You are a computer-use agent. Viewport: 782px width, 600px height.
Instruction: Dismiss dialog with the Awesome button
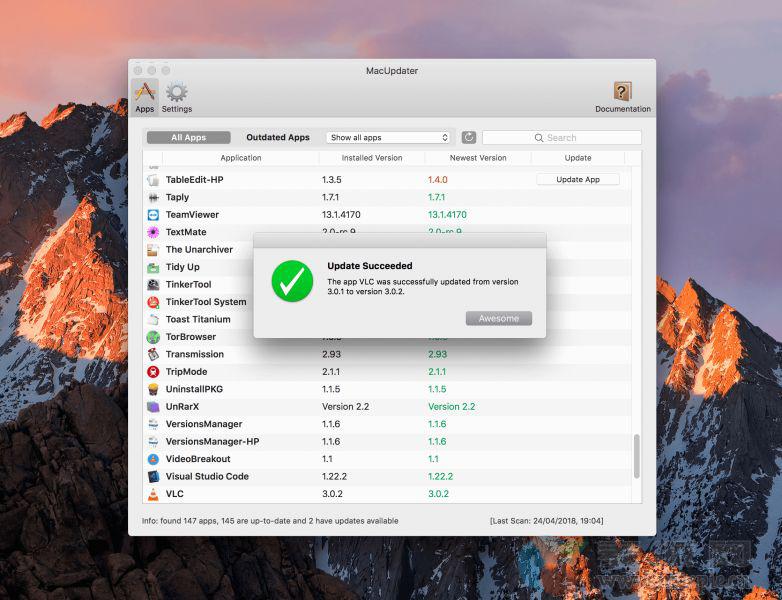tap(498, 318)
